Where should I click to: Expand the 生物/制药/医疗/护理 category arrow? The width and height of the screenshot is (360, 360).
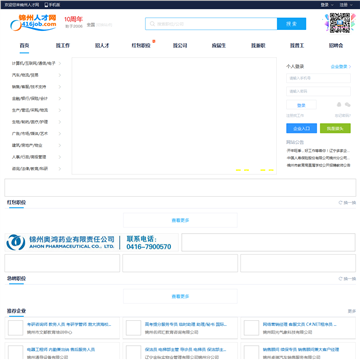60,122
